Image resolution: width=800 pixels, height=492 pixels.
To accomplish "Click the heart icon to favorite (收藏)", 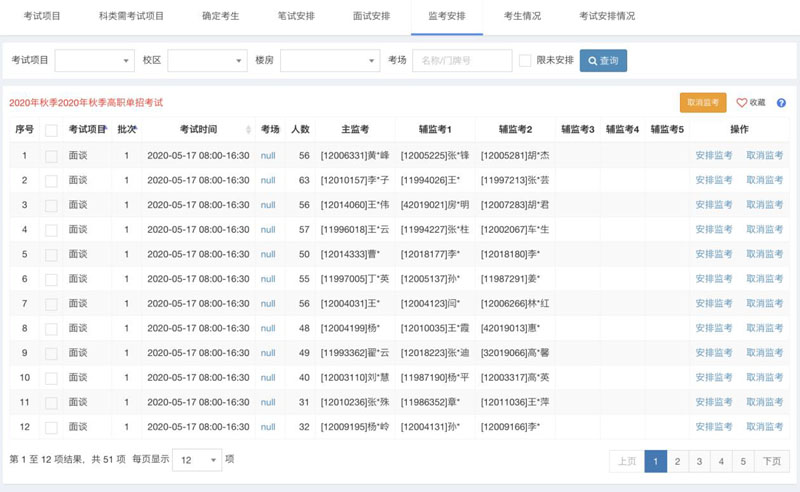I will point(742,103).
